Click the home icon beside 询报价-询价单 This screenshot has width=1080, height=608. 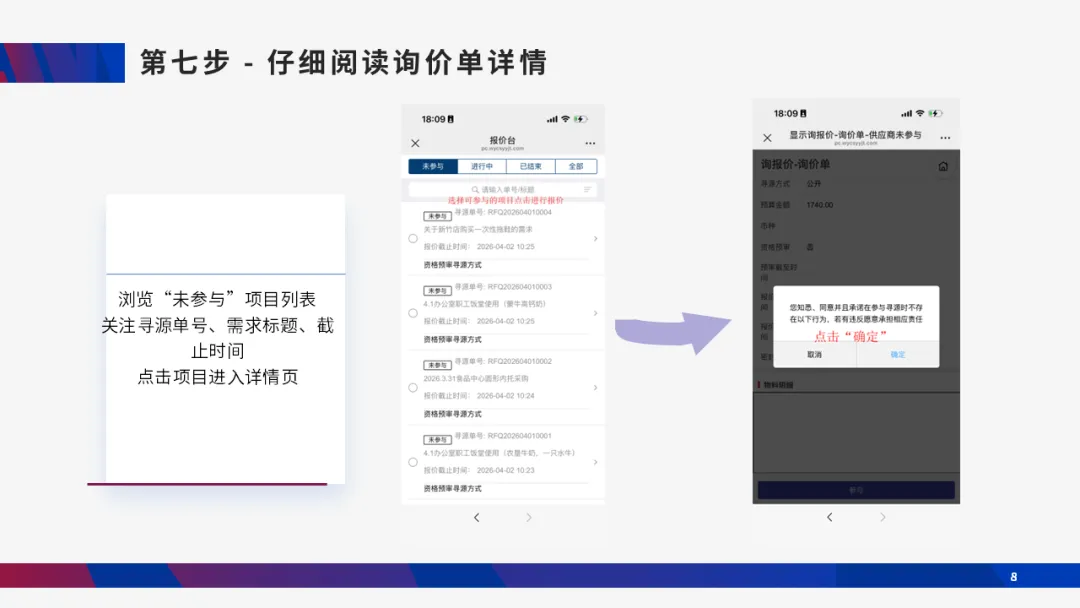(x=943, y=166)
